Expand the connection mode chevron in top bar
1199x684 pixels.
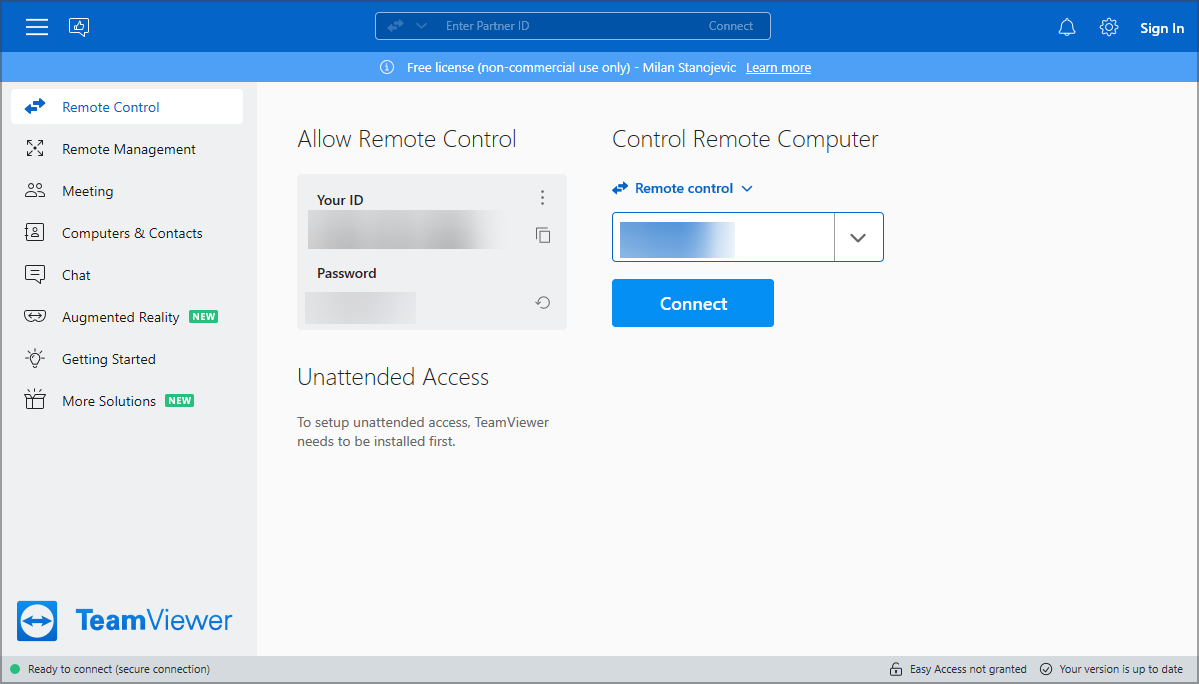(421, 26)
